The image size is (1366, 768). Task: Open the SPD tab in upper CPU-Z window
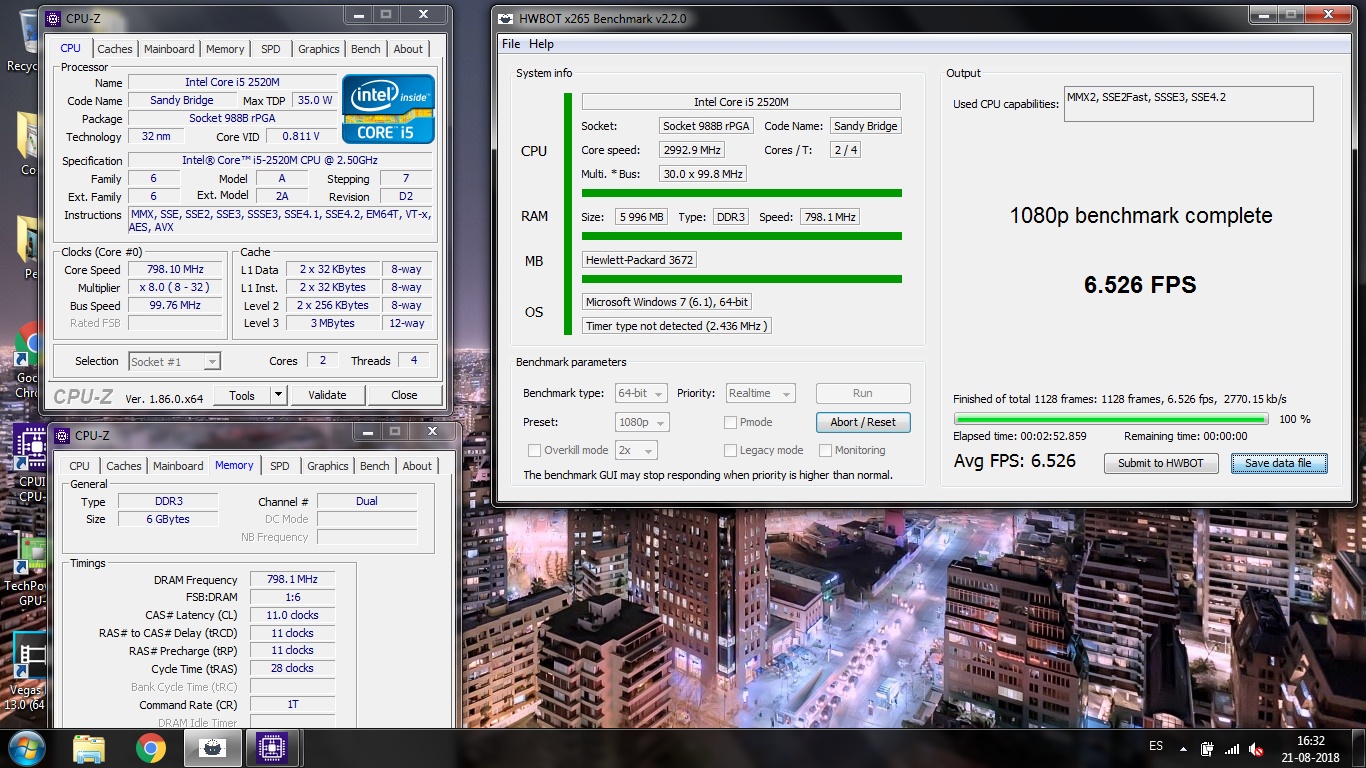[x=271, y=49]
